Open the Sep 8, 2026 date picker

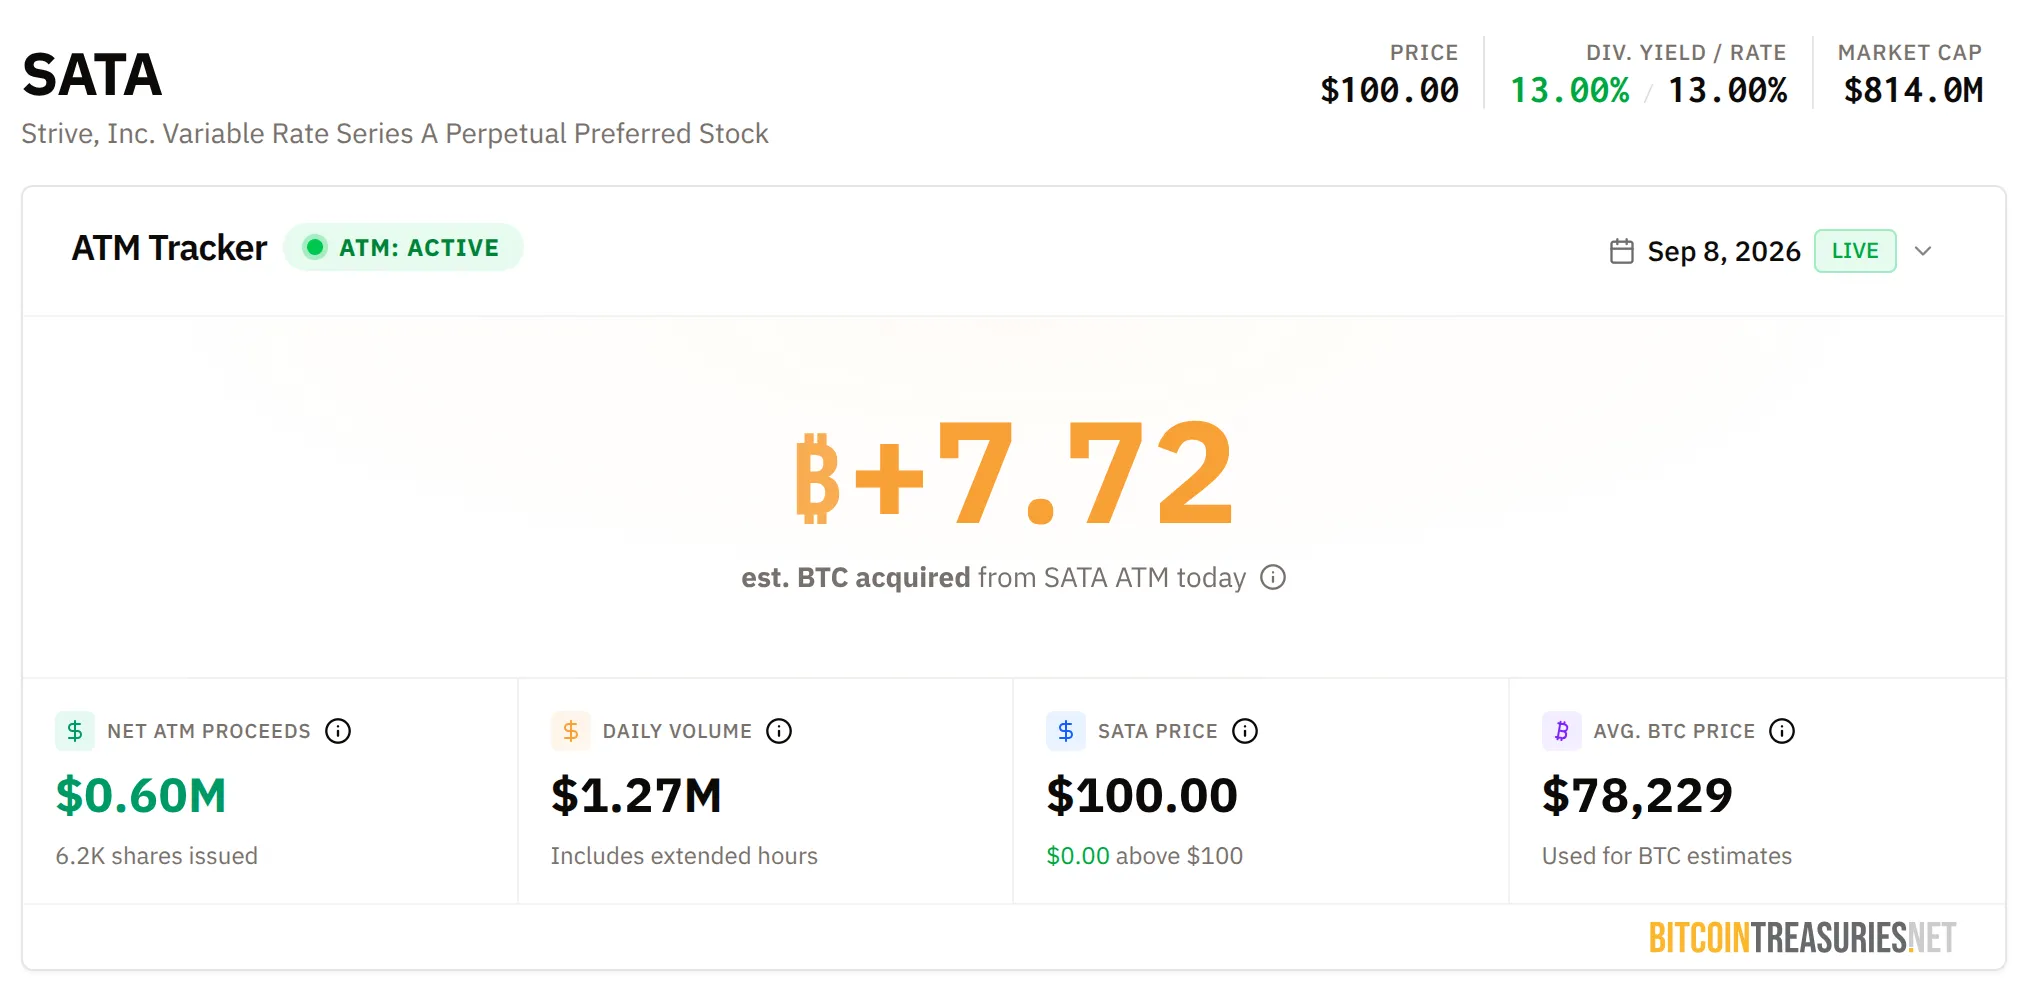coord(1724,251)
